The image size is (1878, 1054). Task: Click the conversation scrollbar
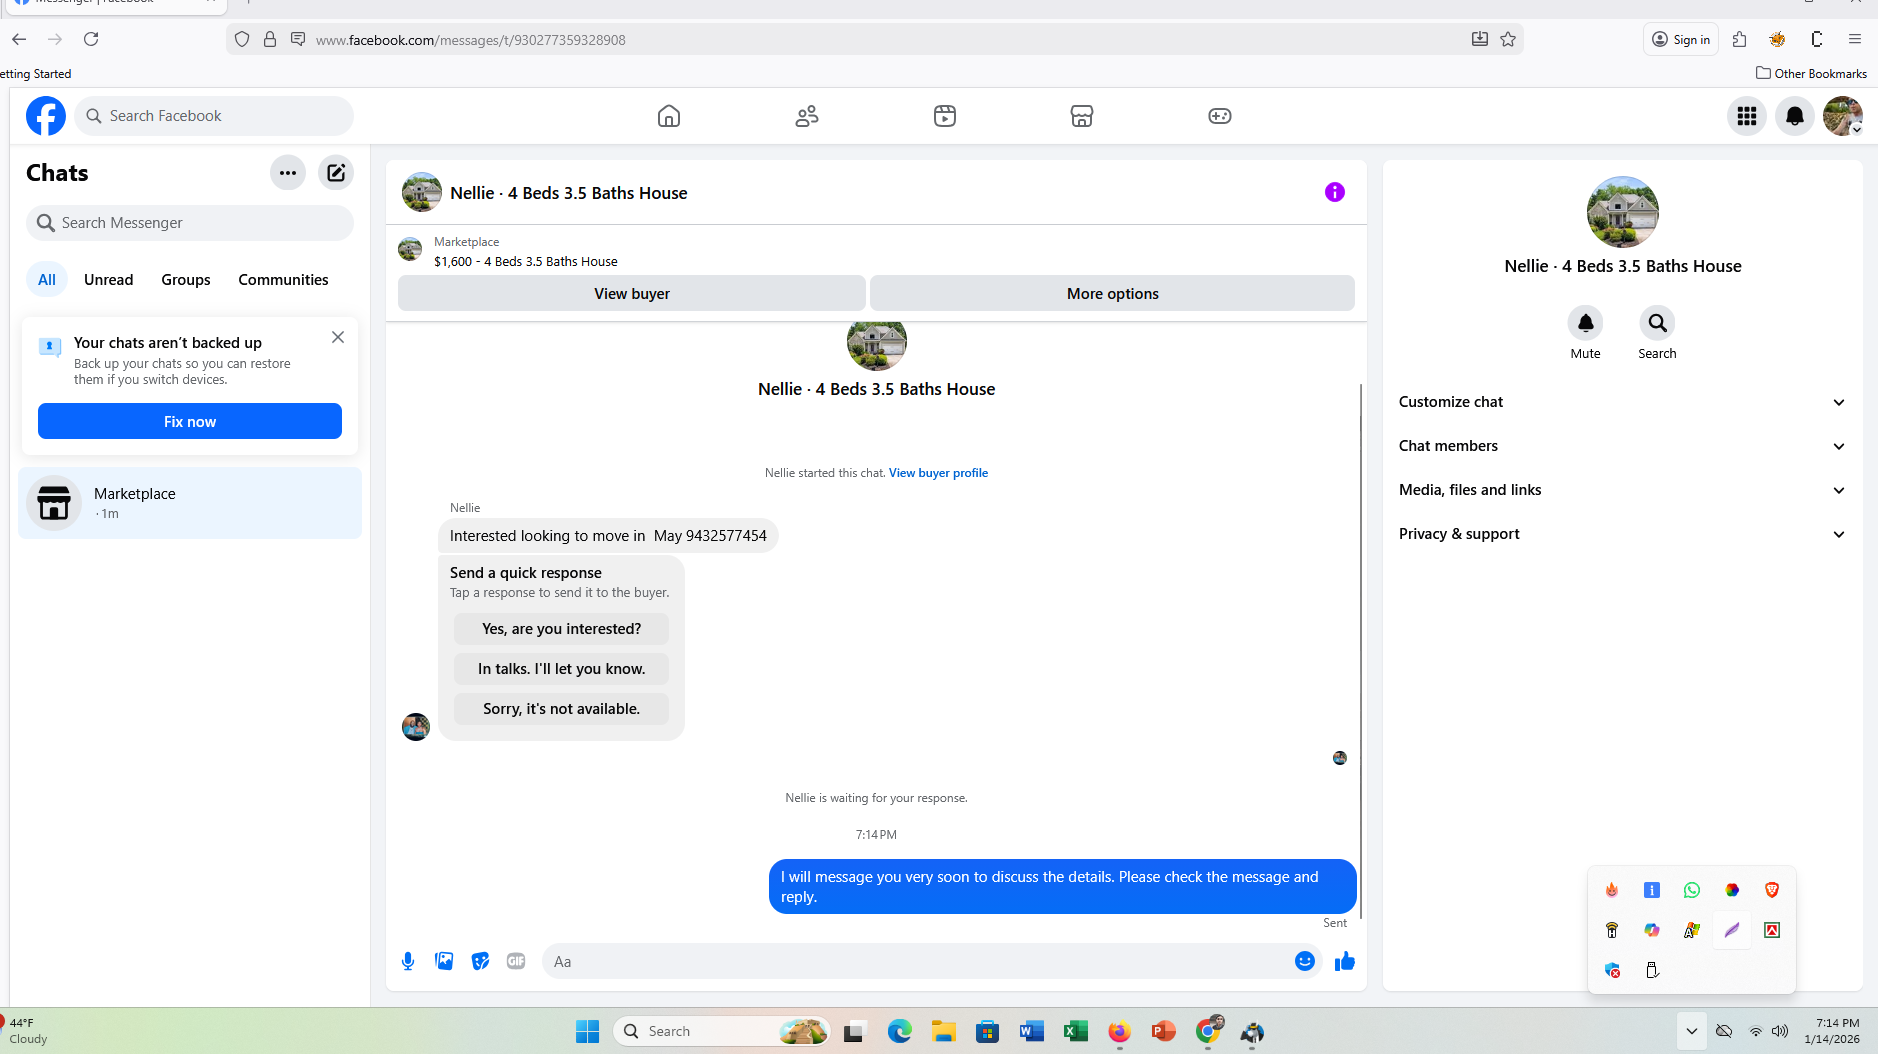click(x=1360, y=651)
